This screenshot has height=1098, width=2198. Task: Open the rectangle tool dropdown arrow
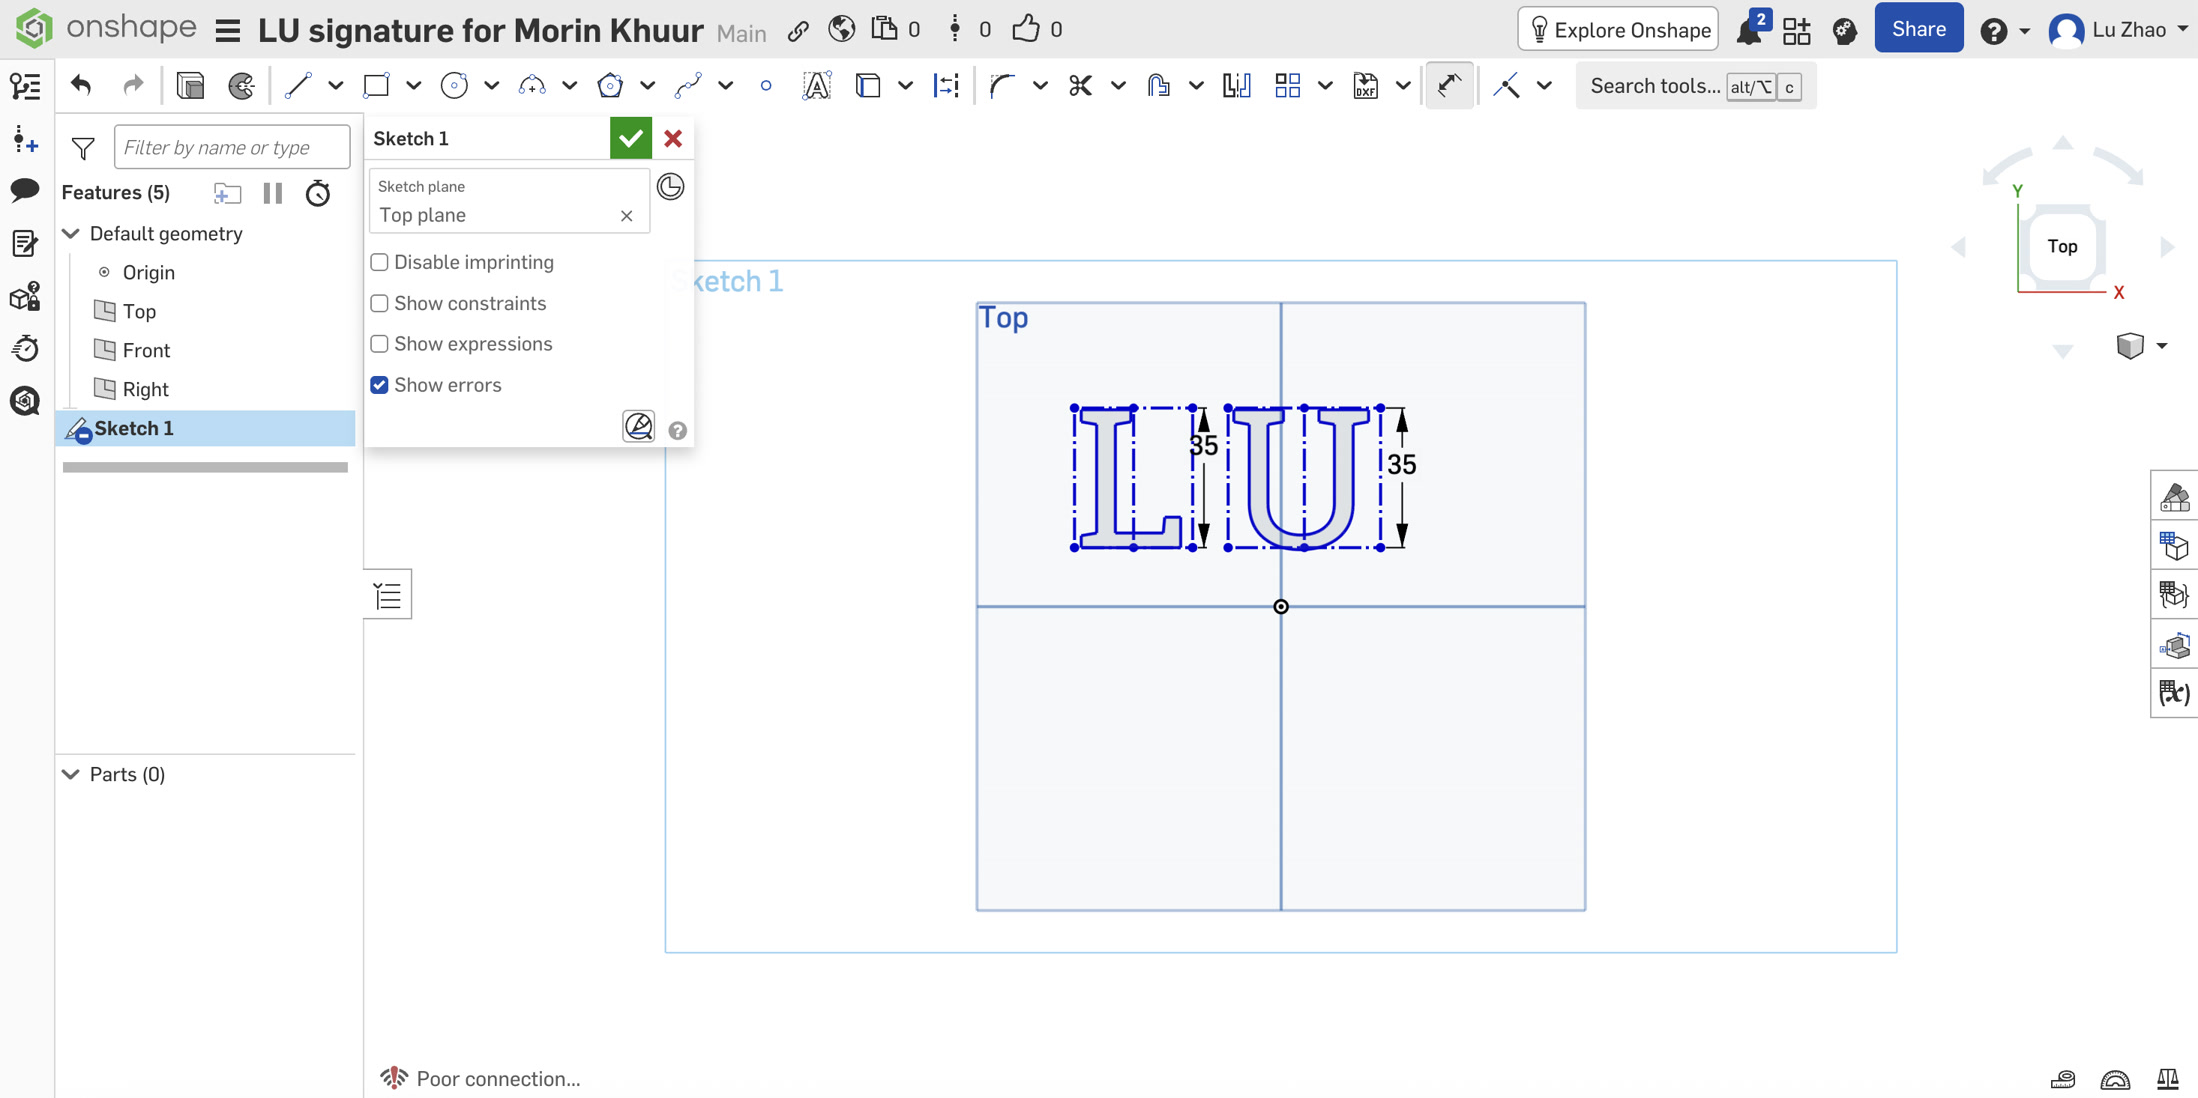tap(414, 86)
